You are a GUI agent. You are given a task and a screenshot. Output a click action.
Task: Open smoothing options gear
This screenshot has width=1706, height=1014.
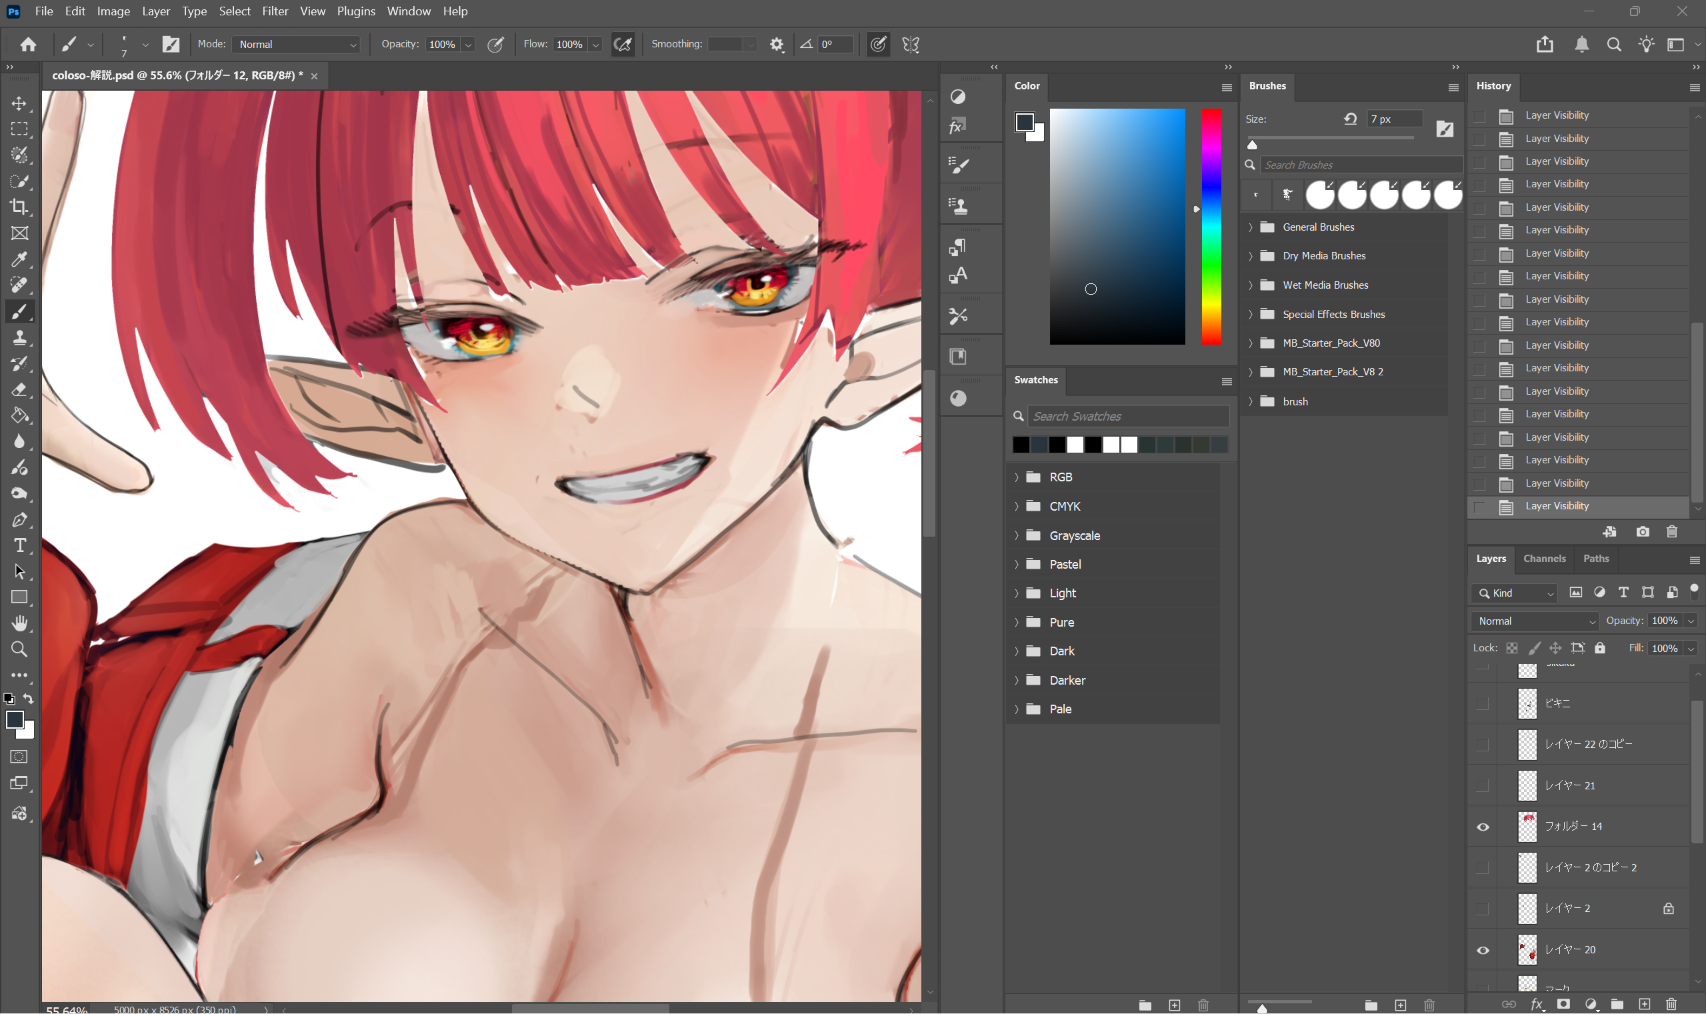777,44
